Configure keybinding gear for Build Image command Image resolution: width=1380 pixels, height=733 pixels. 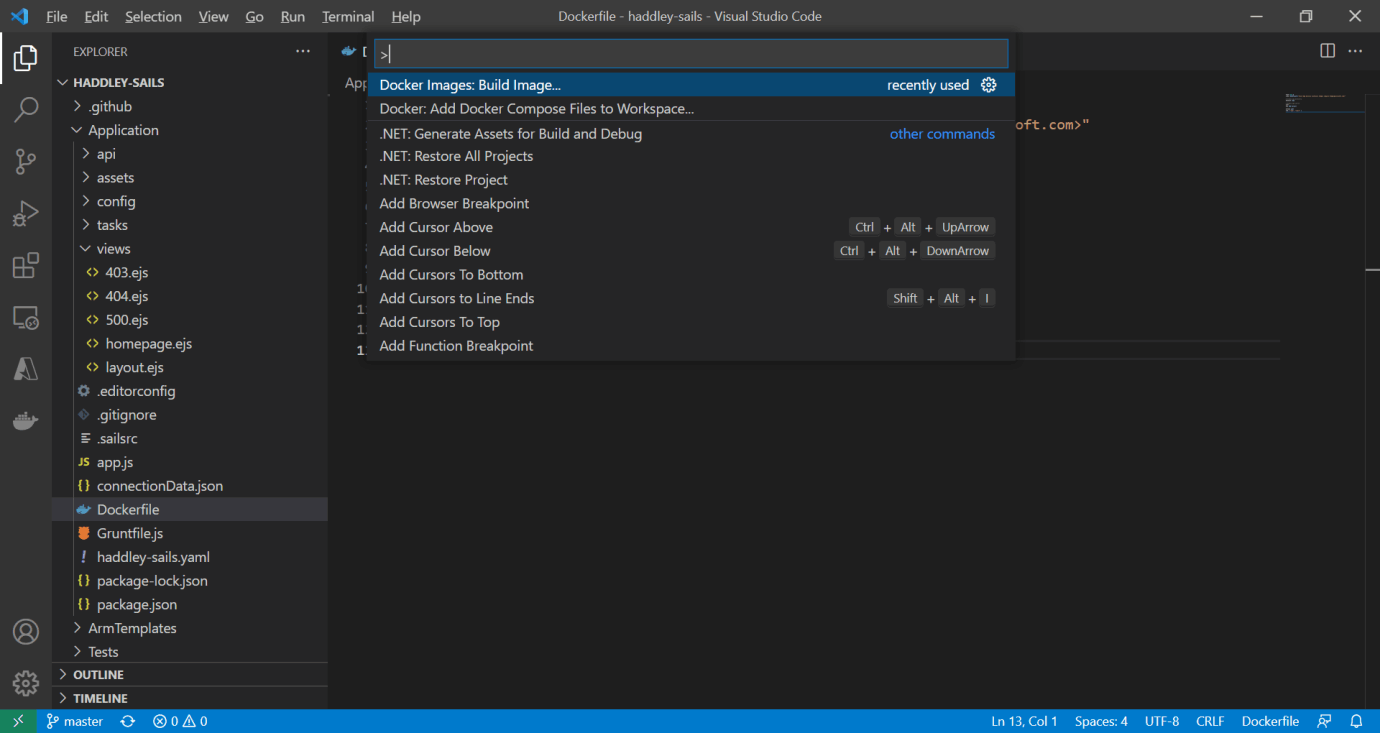click(x=989, y=85)
